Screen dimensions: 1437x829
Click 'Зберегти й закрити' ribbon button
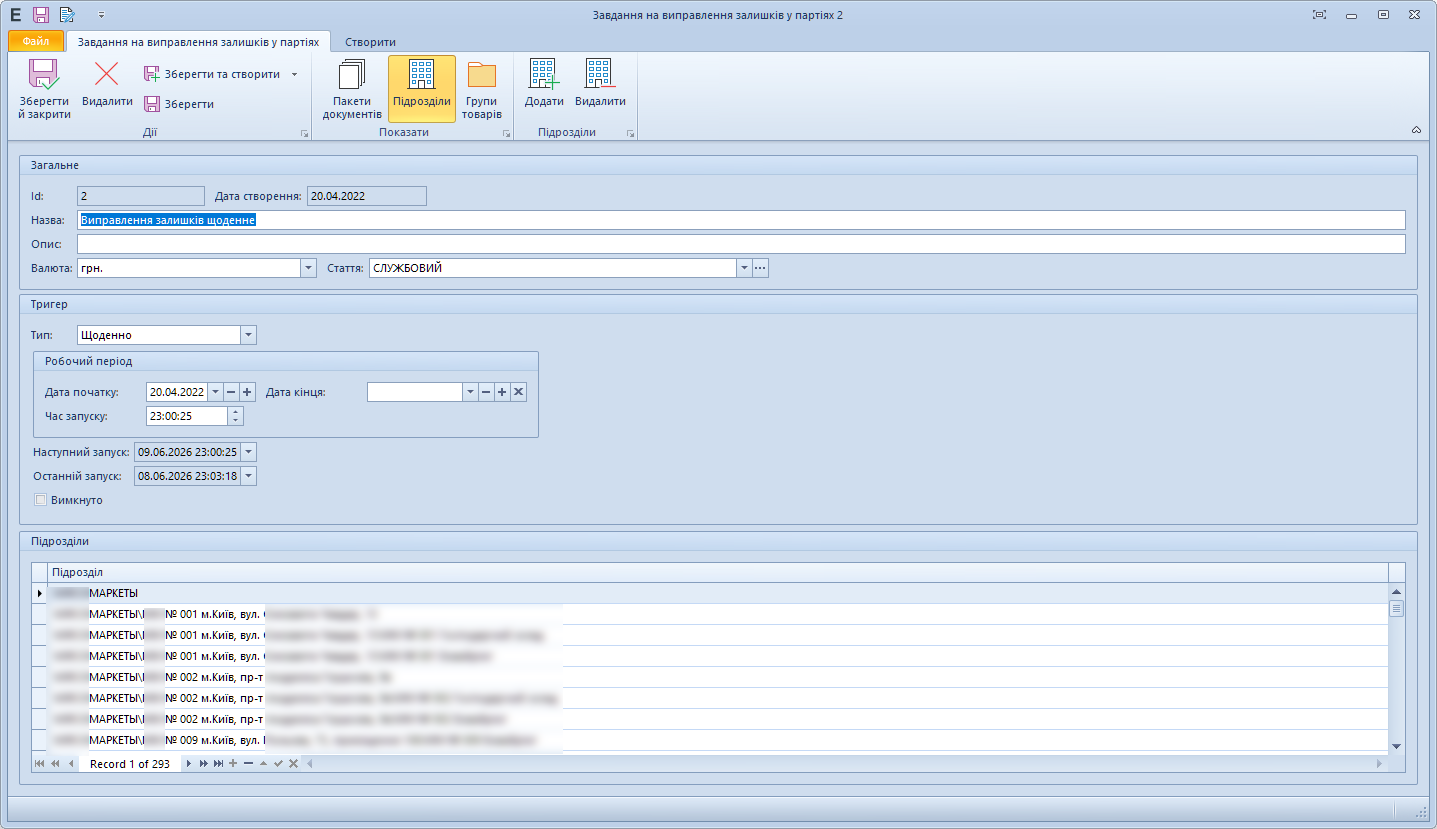click(x=44, y=89)
